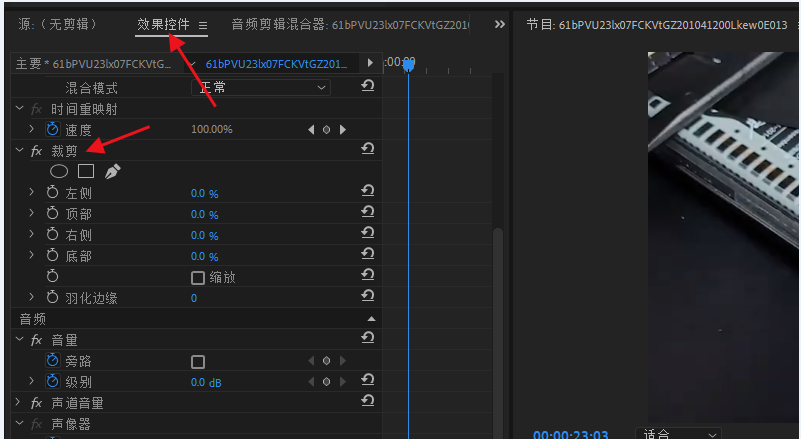The width and height of the screenshot is (801, 439).
Task: Reset the 左侧 crop value
Action: pyautogui.click(x=368, y=191)
